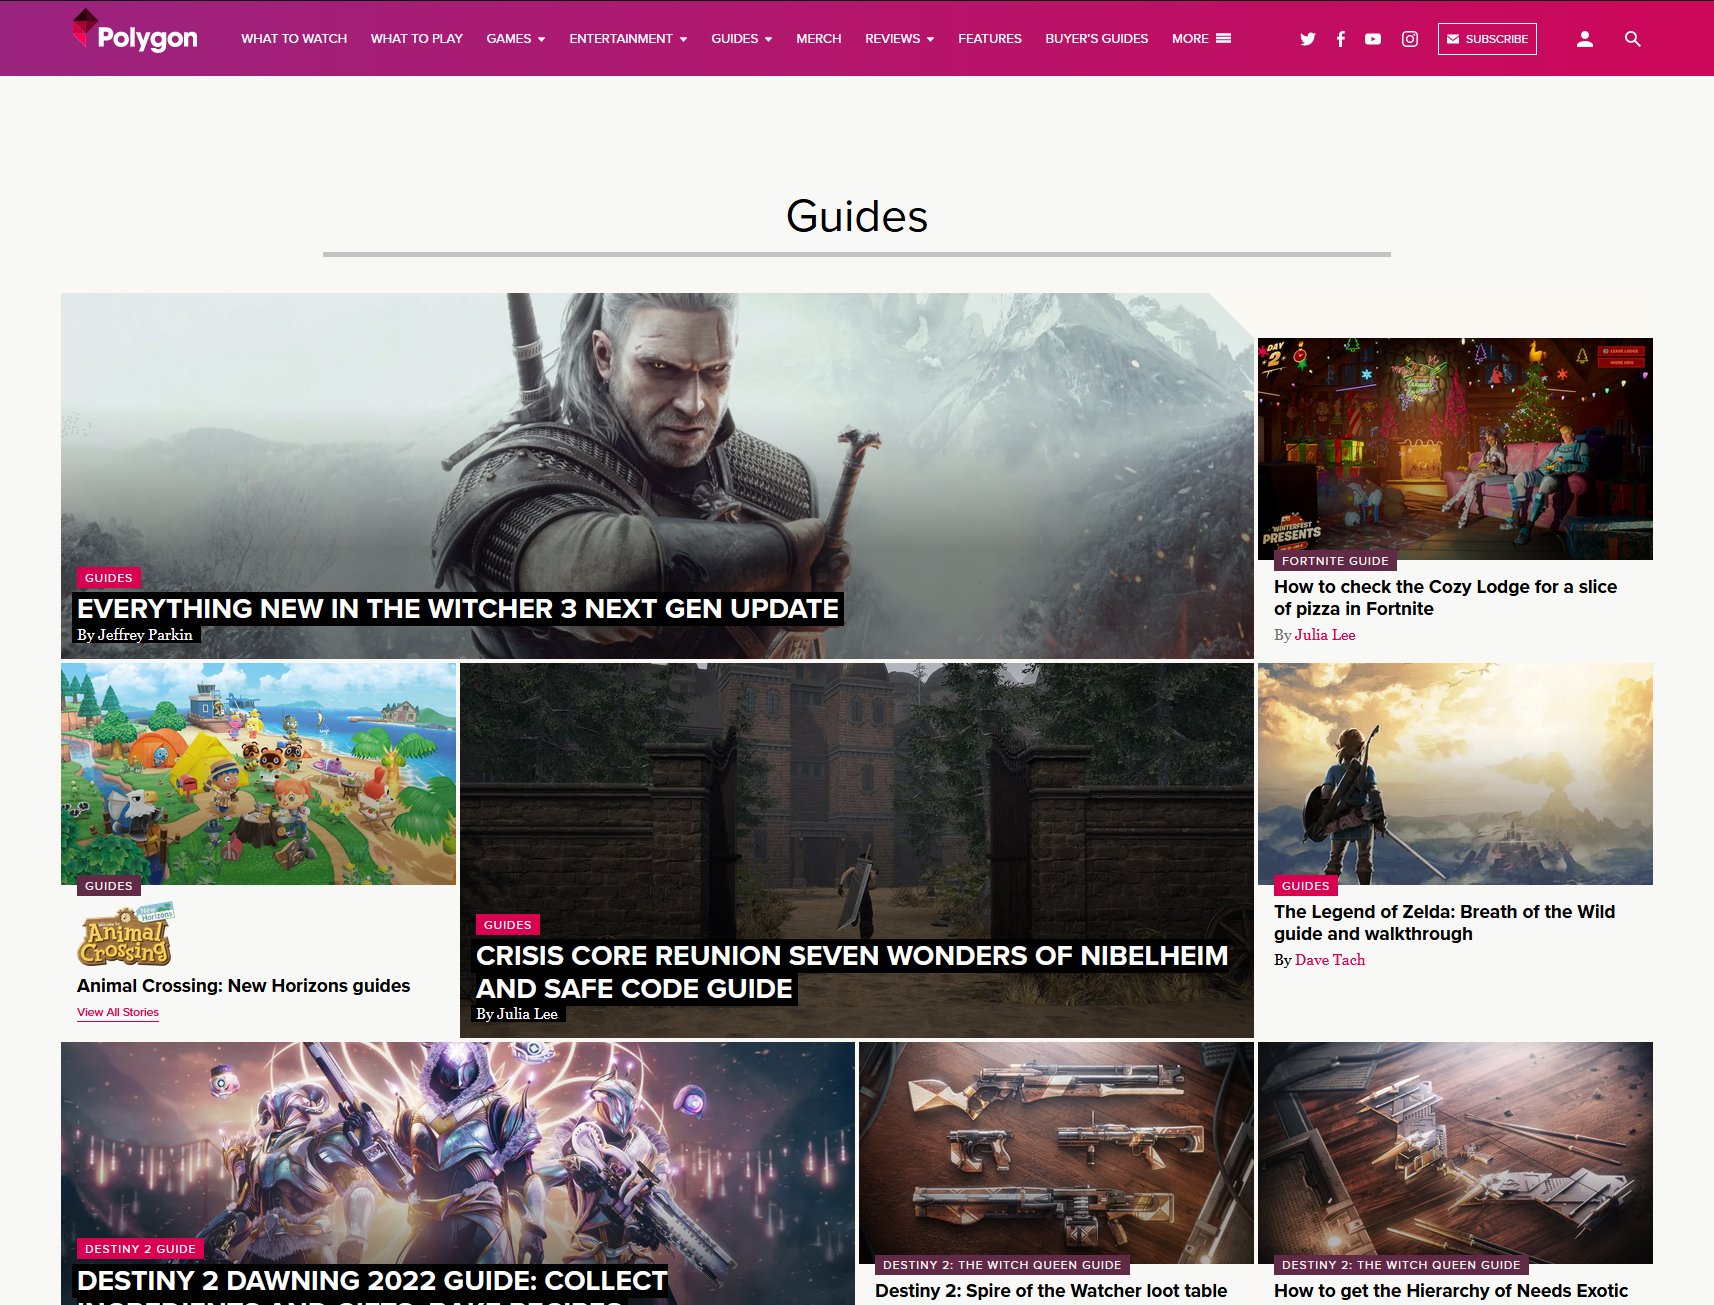The image size is (1714, 1305).
Task: Open the Fortnite Cozy Lodge thumbnail
Action: [x=1455, y=448]
